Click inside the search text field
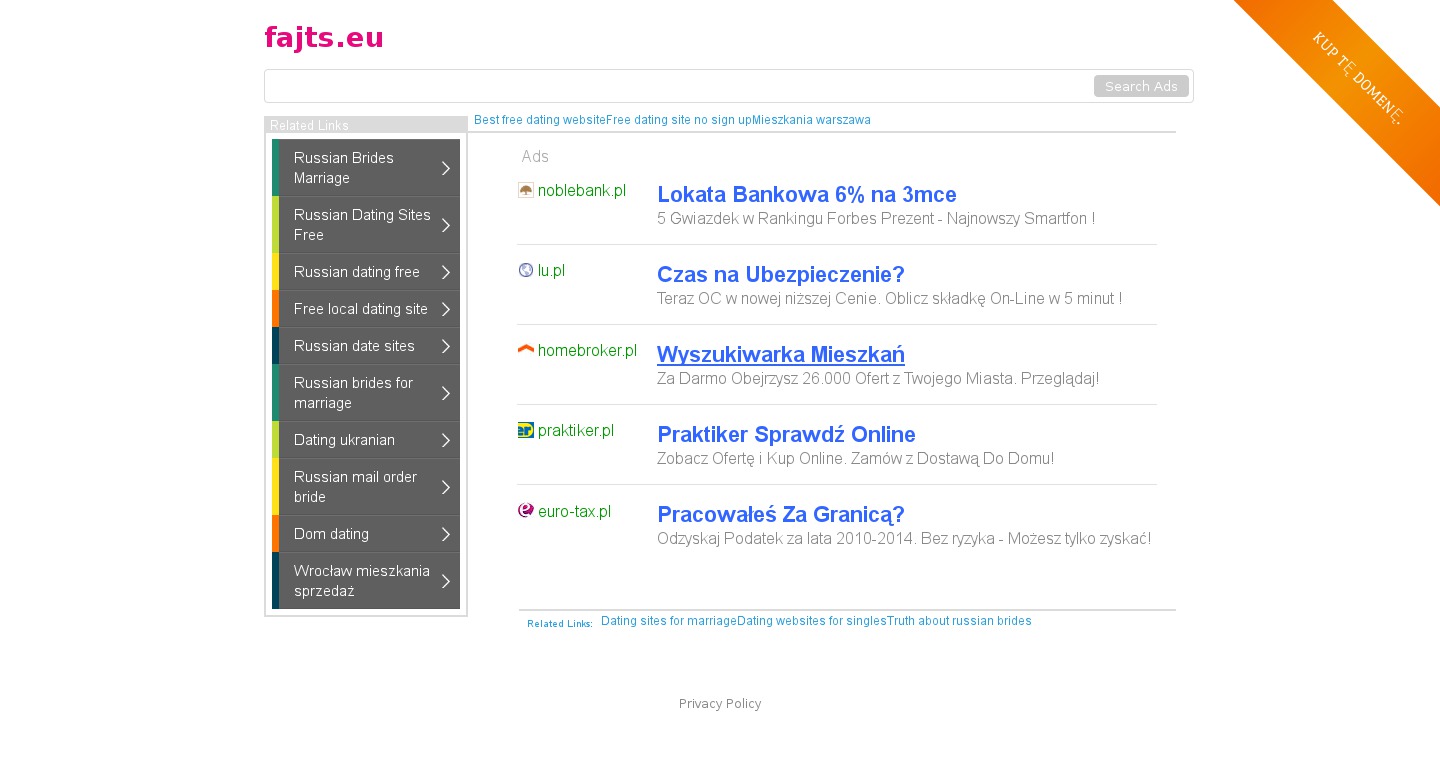This screenshot has width=1440, height=783. (x=680, y=86)
